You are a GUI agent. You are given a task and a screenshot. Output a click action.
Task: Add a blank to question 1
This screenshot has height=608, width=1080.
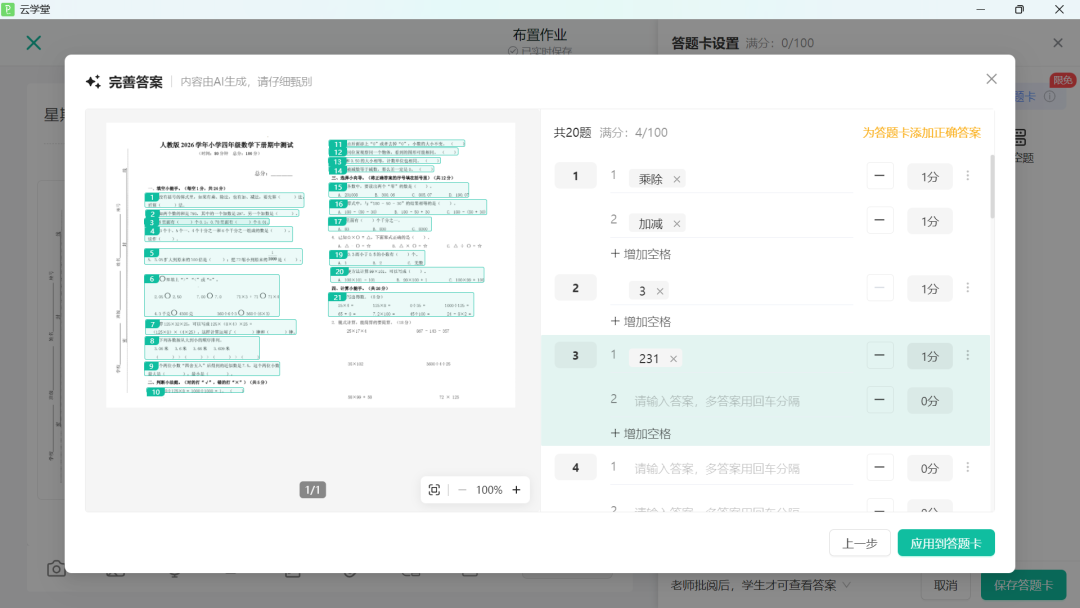641,254
